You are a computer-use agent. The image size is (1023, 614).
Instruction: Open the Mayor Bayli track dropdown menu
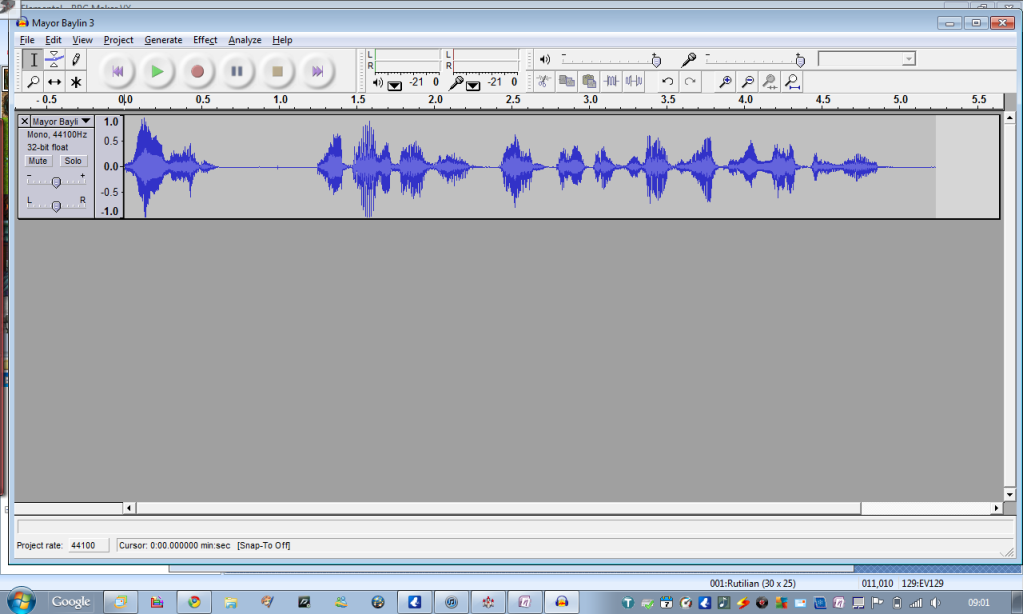(86, 121)
